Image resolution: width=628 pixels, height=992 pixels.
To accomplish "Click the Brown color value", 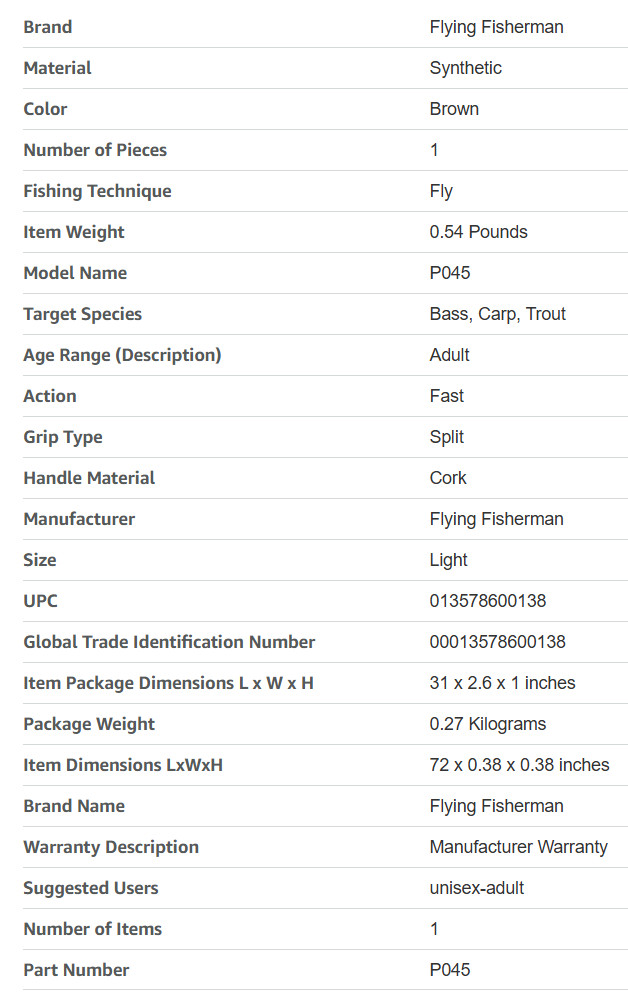I will [454, 109].
